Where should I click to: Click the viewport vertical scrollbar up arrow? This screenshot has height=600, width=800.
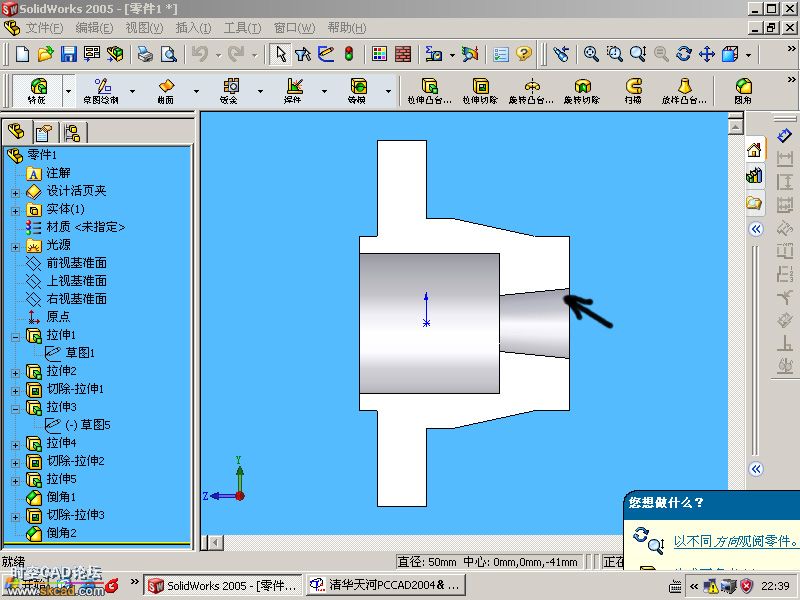(735, 126)
